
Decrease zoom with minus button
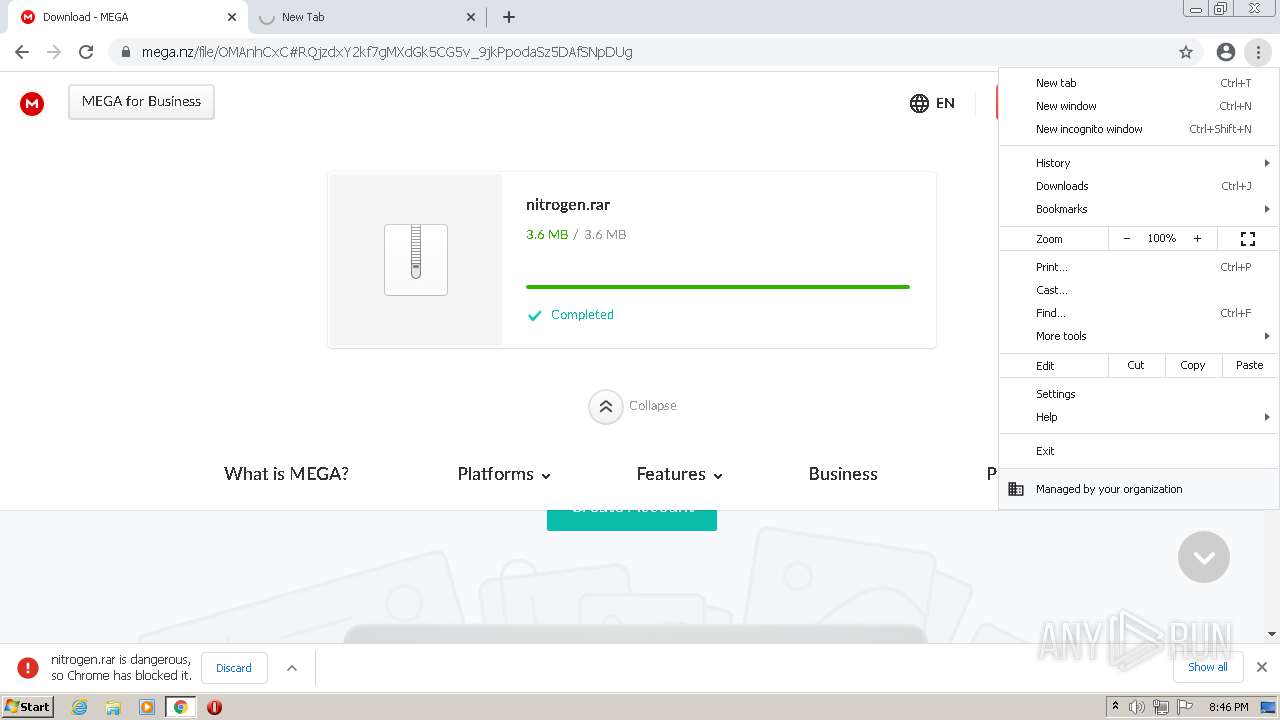tap(1127, 239)
